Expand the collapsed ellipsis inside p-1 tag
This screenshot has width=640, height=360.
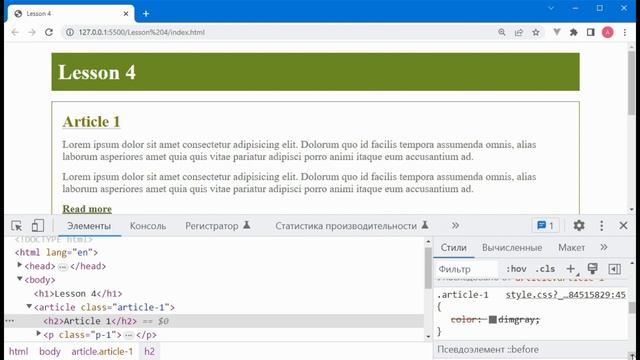(129, 335)
